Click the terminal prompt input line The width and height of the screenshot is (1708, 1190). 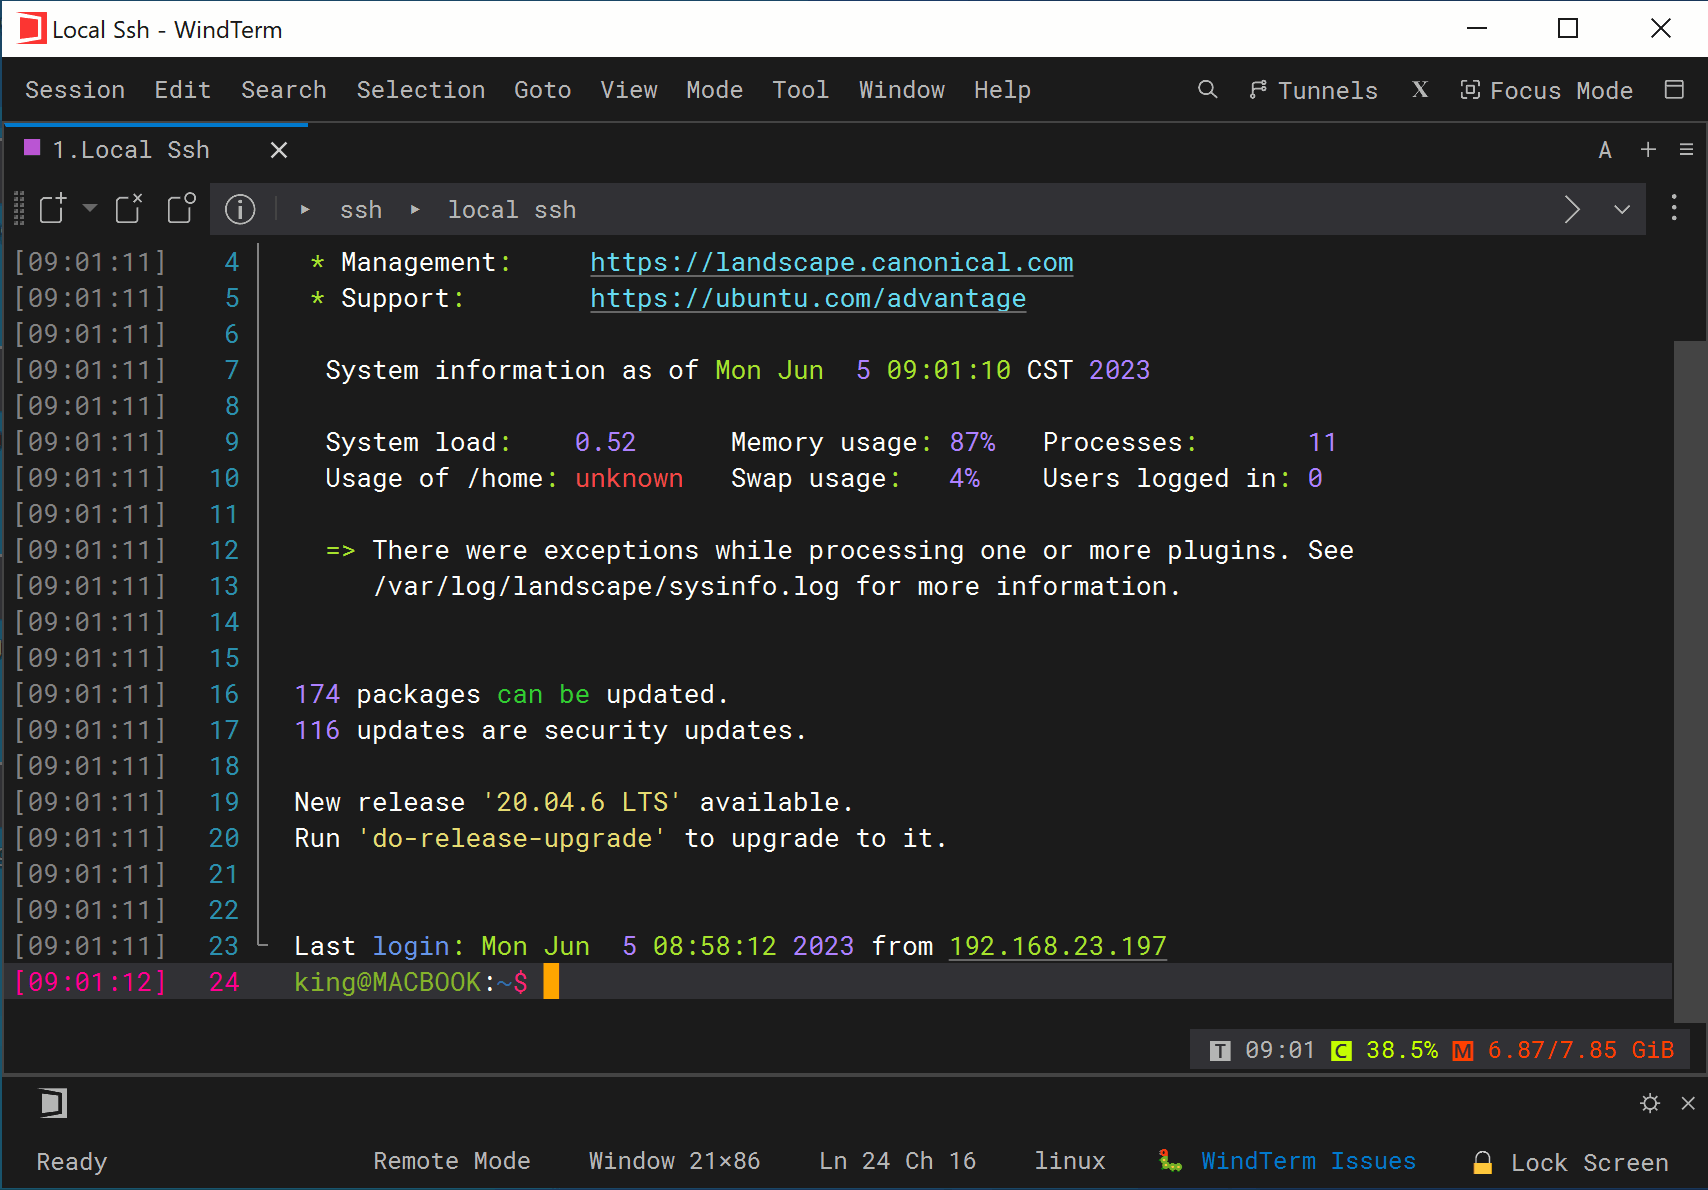(x=838, y=982)
